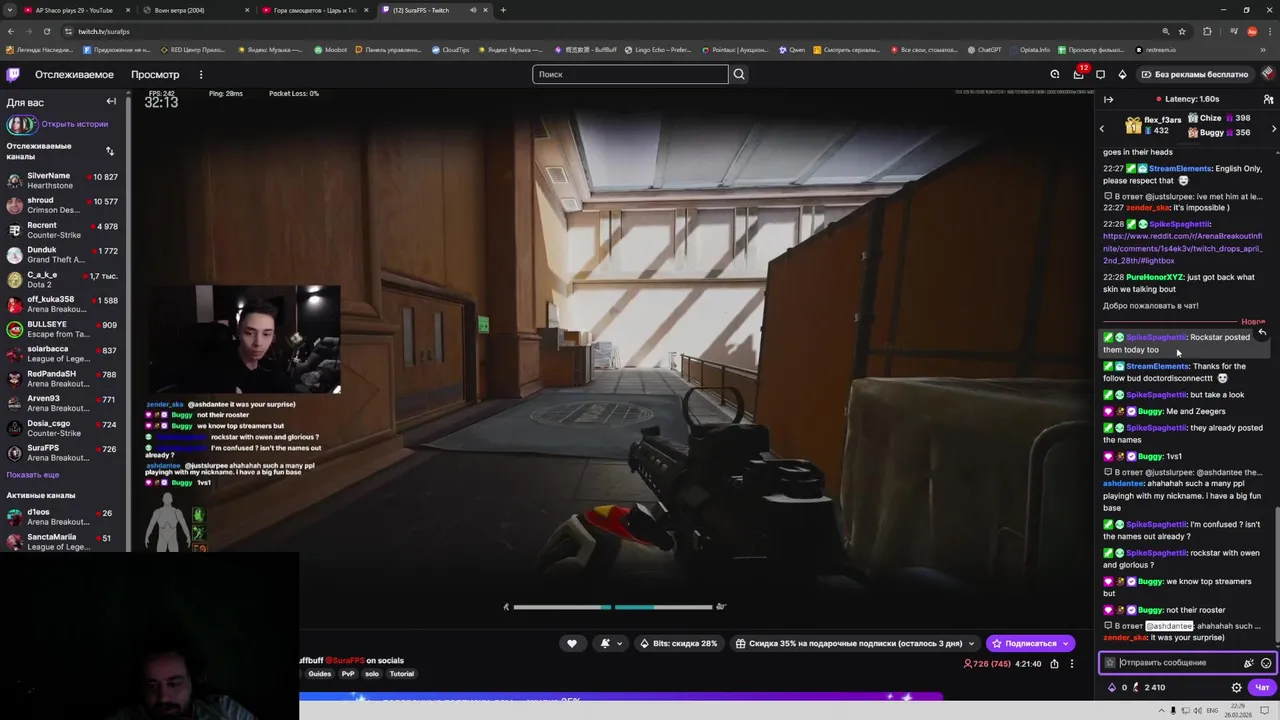Open BULLSEYE channel in sidebar
Viewport: 1280px width, 720px height.
click(63, 329)
